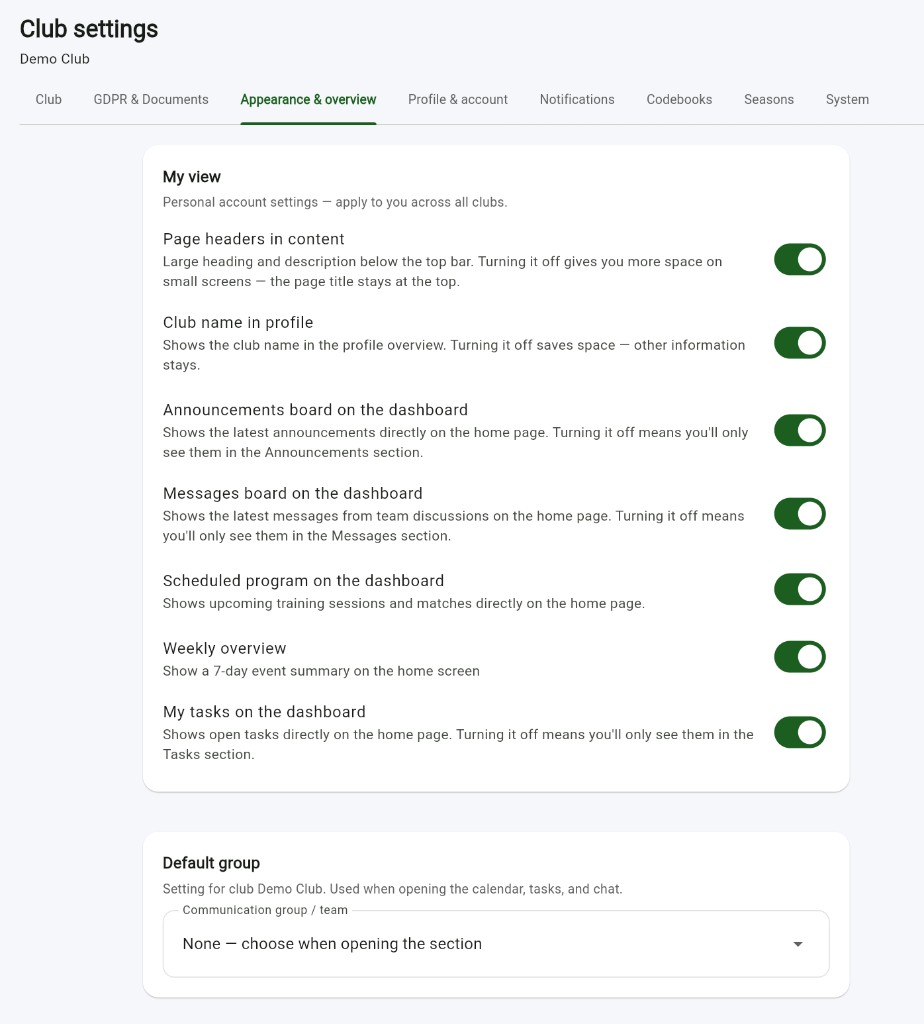Switch to the Club tab

48,99
